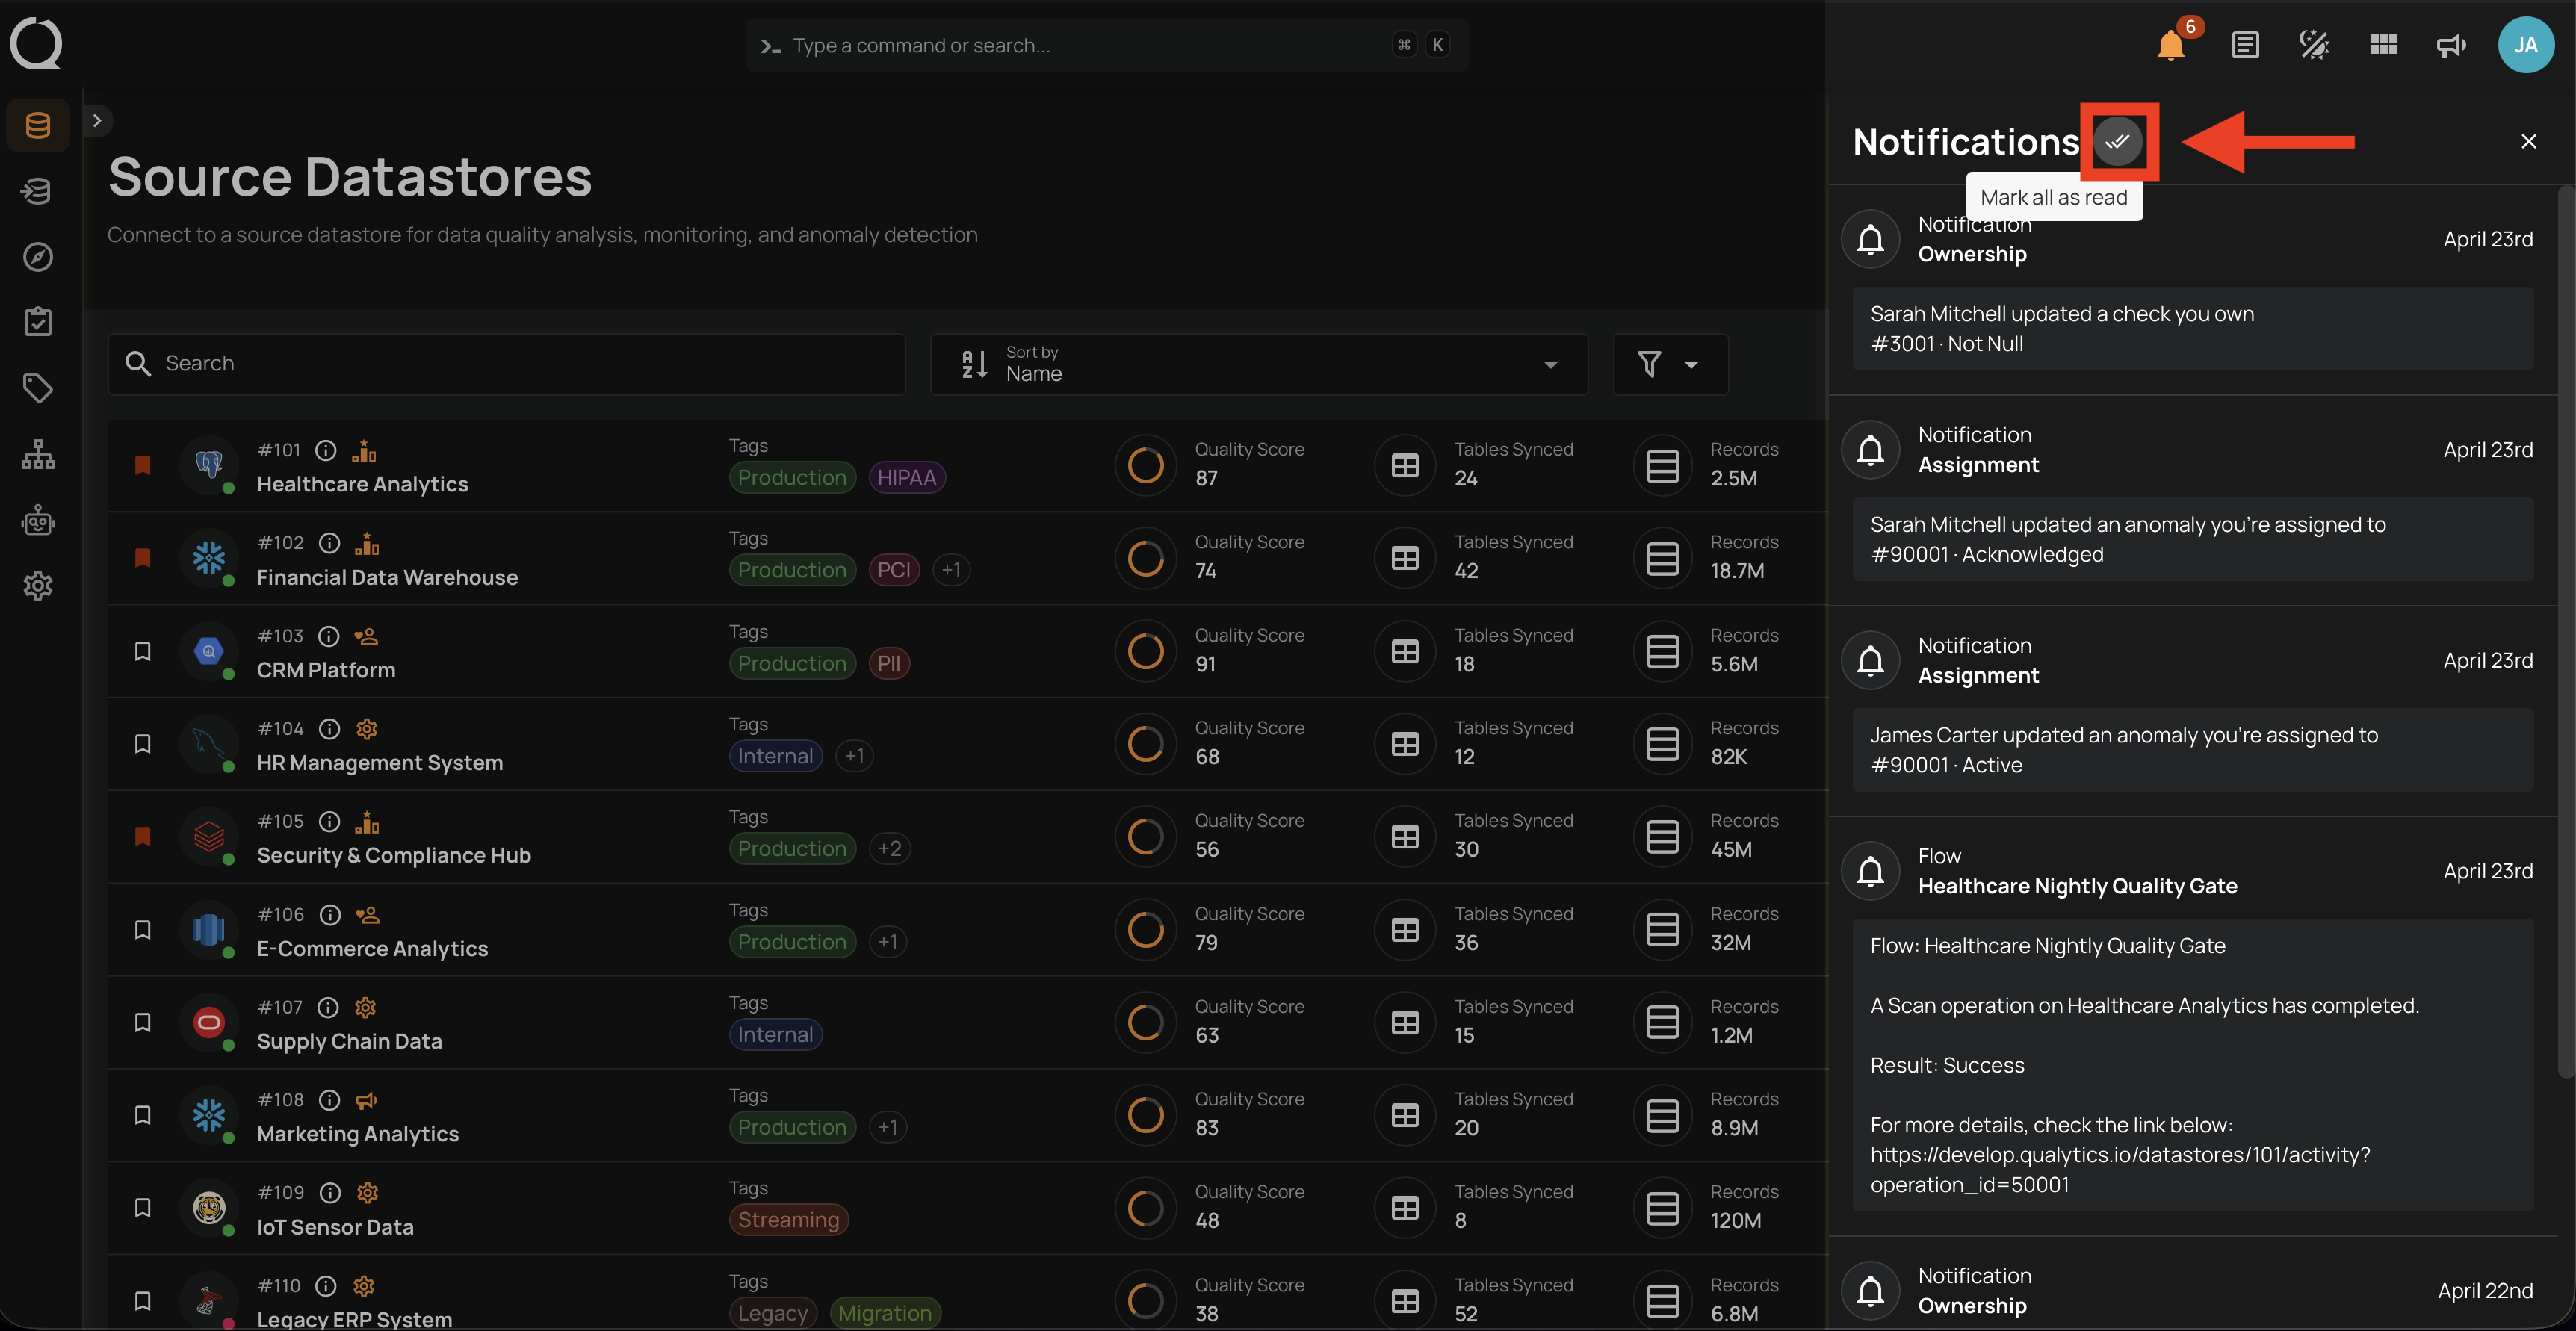The image size is (2576, 1331).
Task: Click the Mark all as read checkmark icon
Action: tap(2118, 141)
